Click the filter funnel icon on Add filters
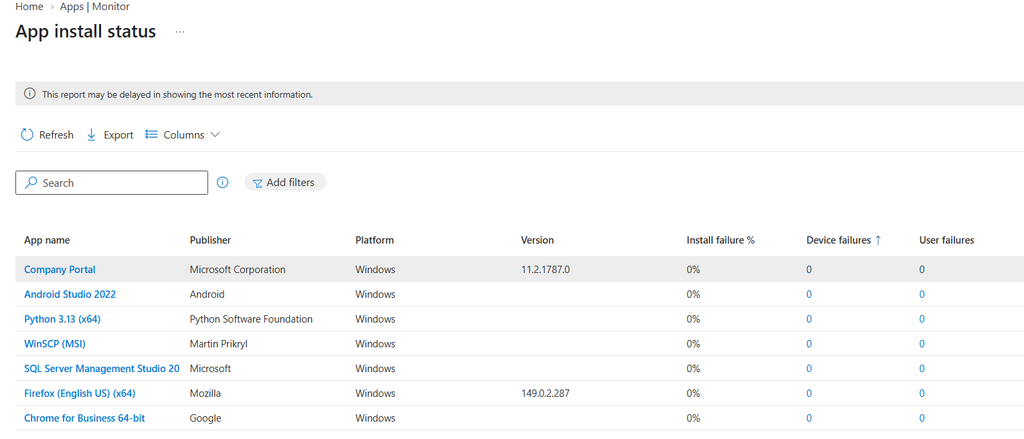The height and width of the screenshot is (439, 1024). click(x=257, y=183)
